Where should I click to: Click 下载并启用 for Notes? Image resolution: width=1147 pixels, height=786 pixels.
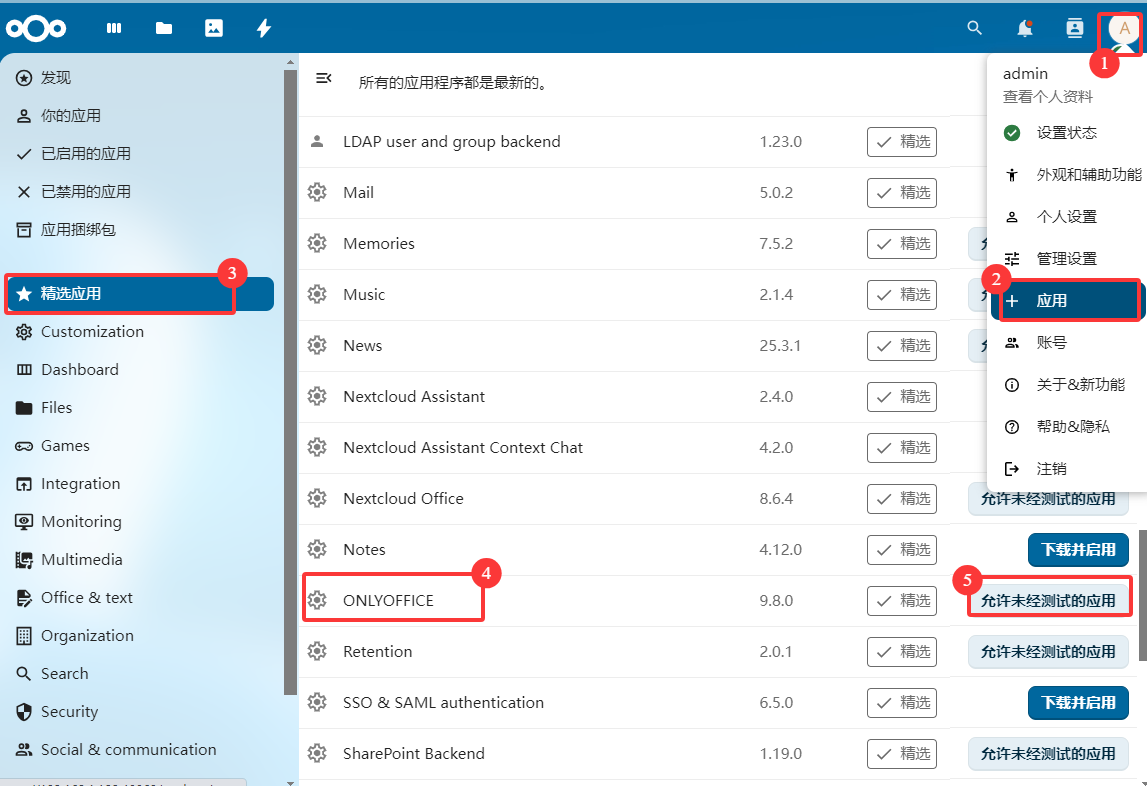tap(1078, 550)
